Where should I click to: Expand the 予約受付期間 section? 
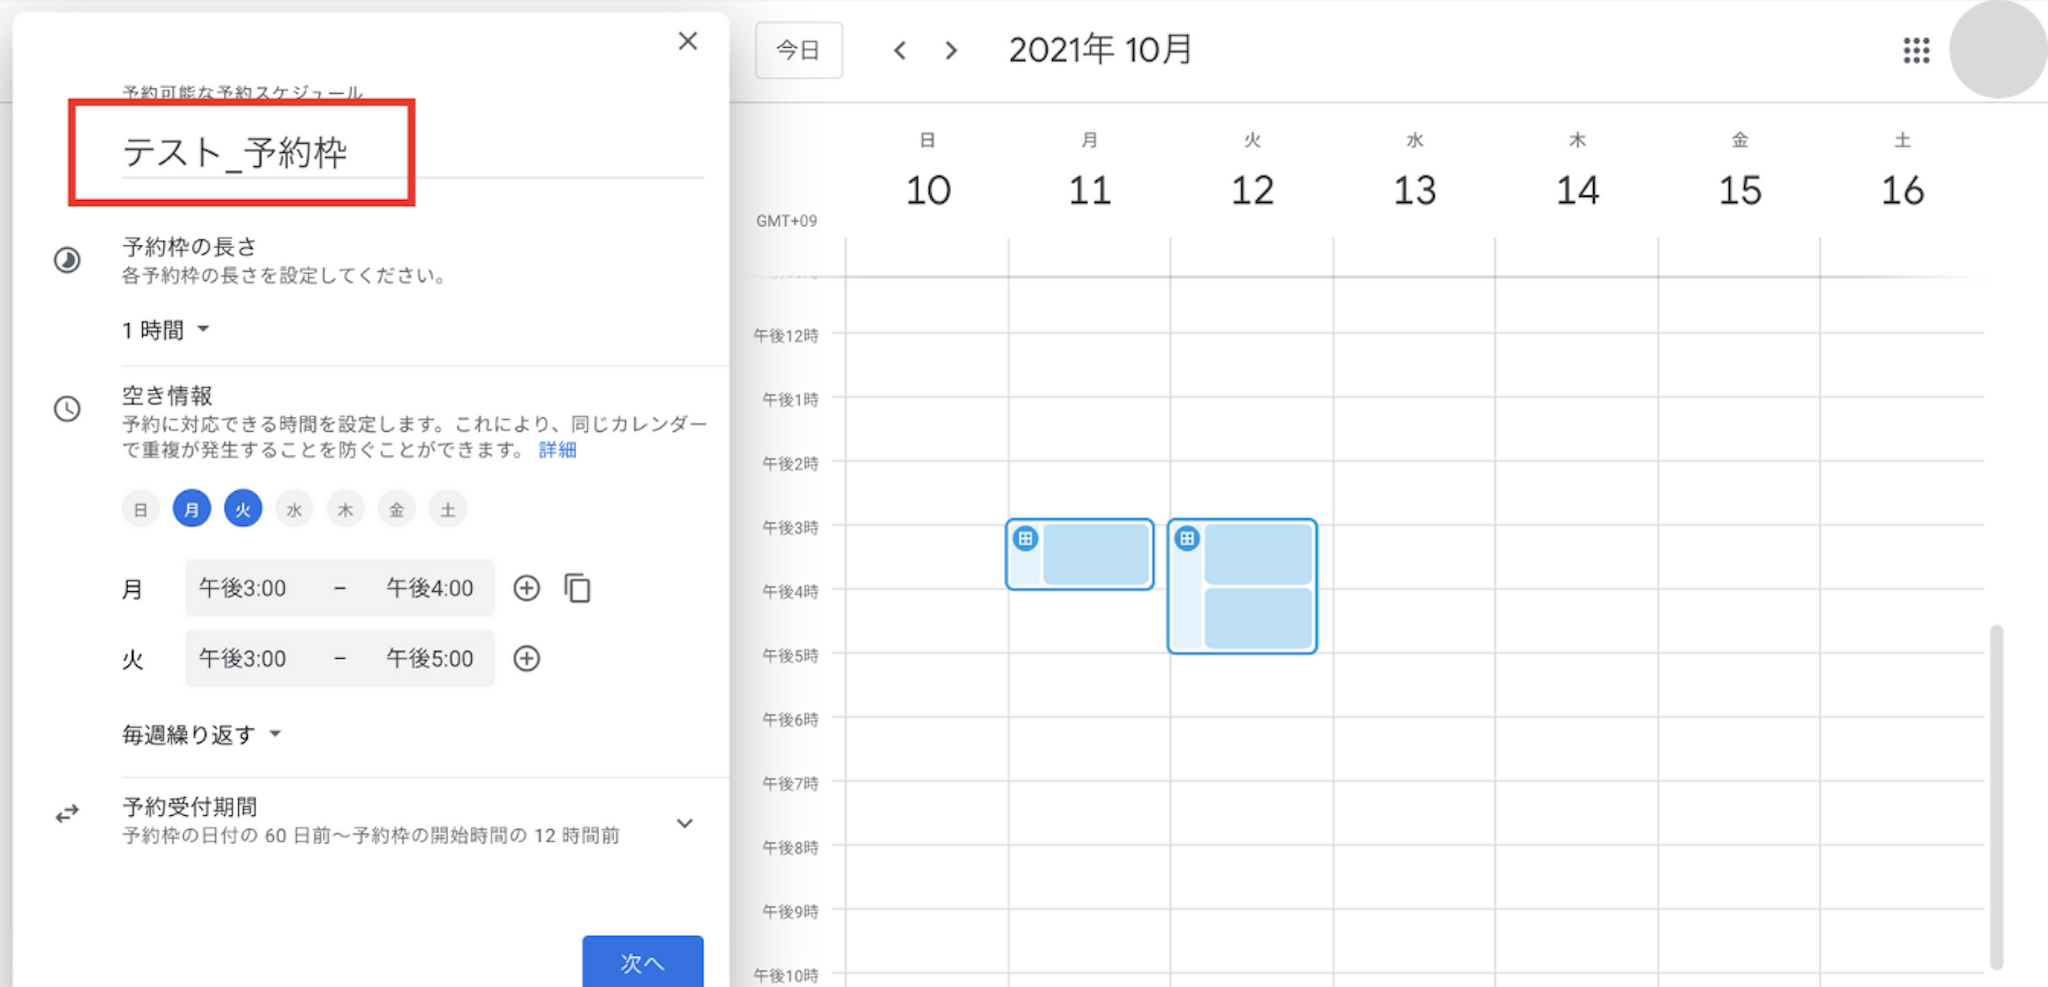pyautogui.click(x=685, y=823)
